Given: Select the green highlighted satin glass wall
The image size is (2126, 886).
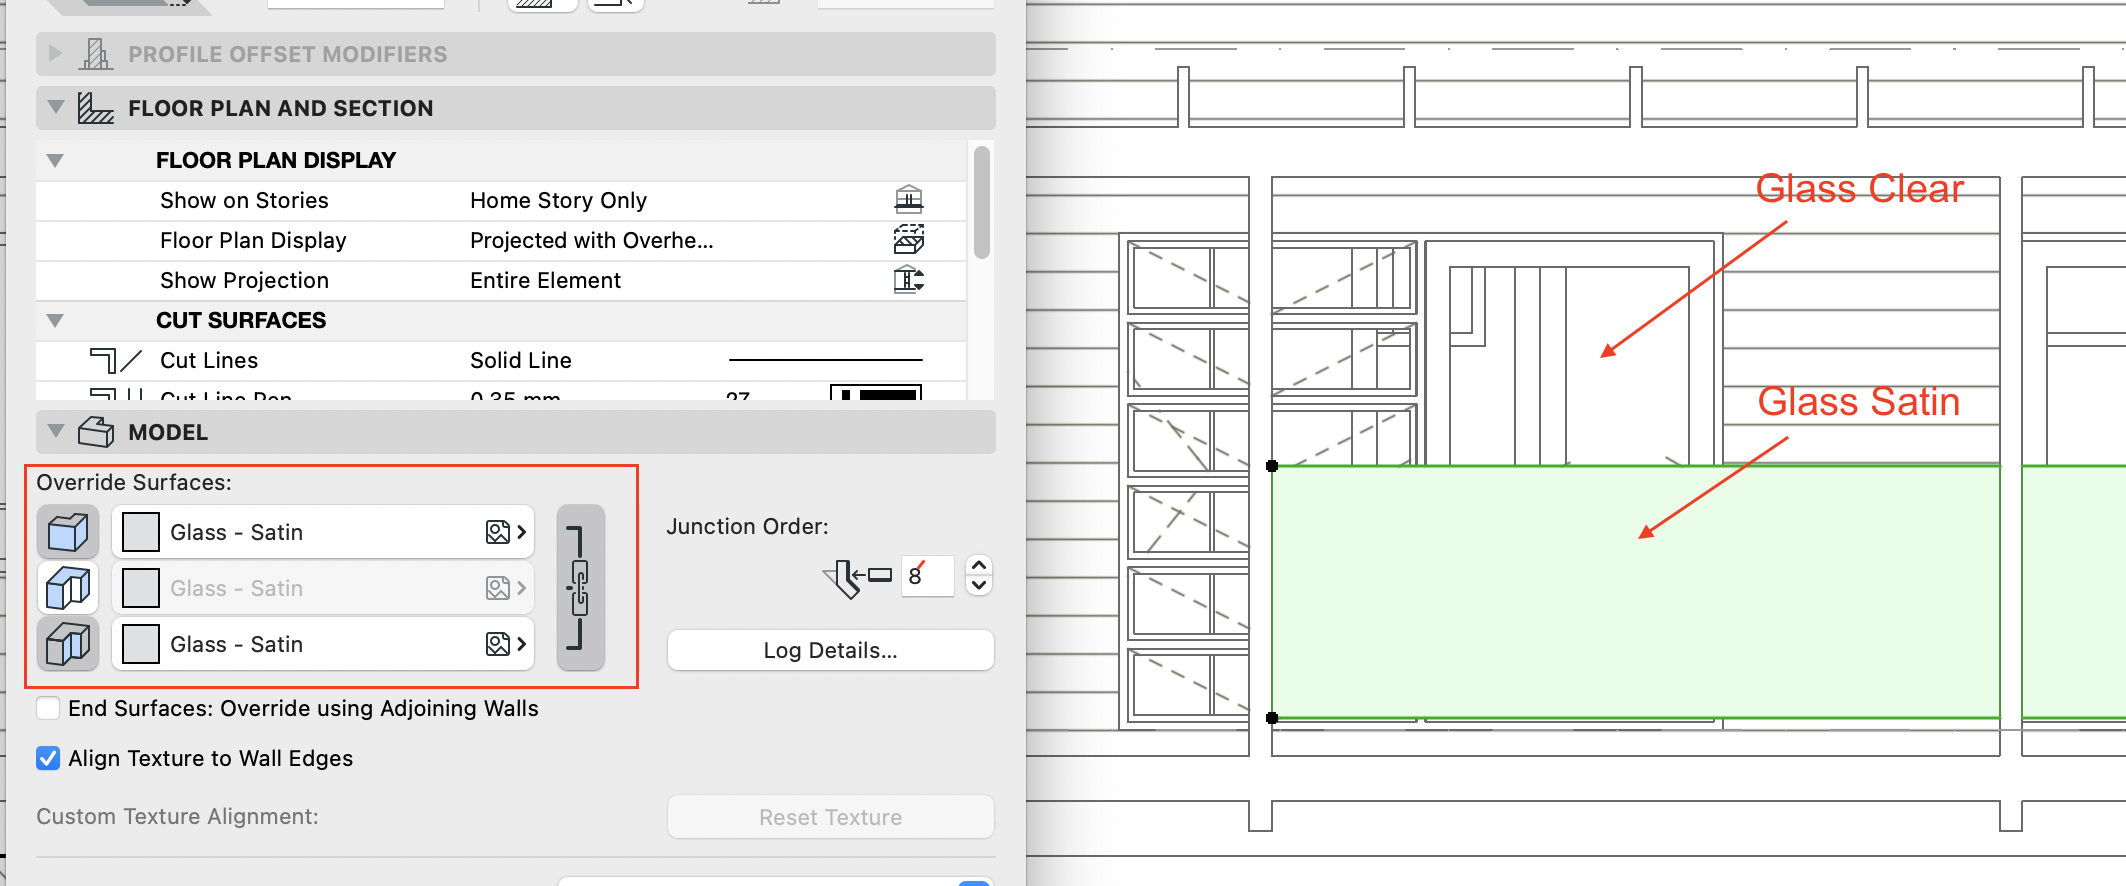Looking at the screenshot, I should (1635, 592).
